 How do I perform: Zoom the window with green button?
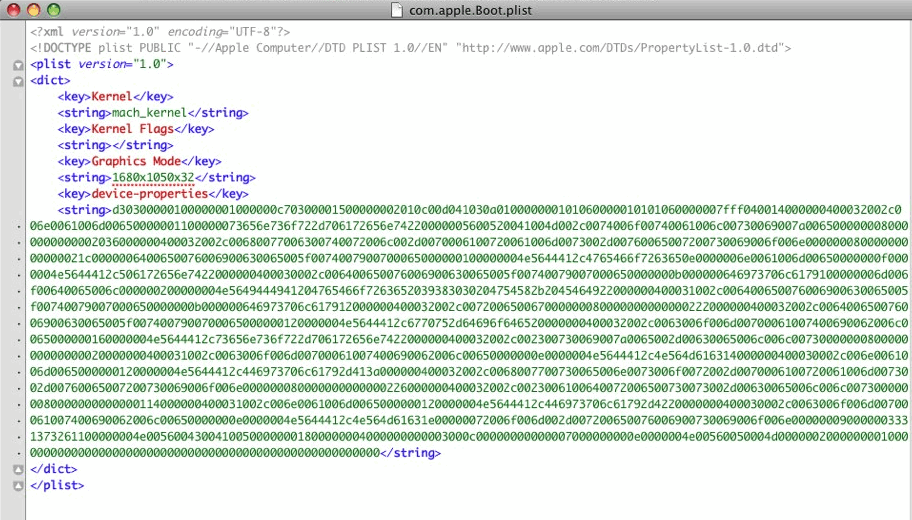coord(54,10)
